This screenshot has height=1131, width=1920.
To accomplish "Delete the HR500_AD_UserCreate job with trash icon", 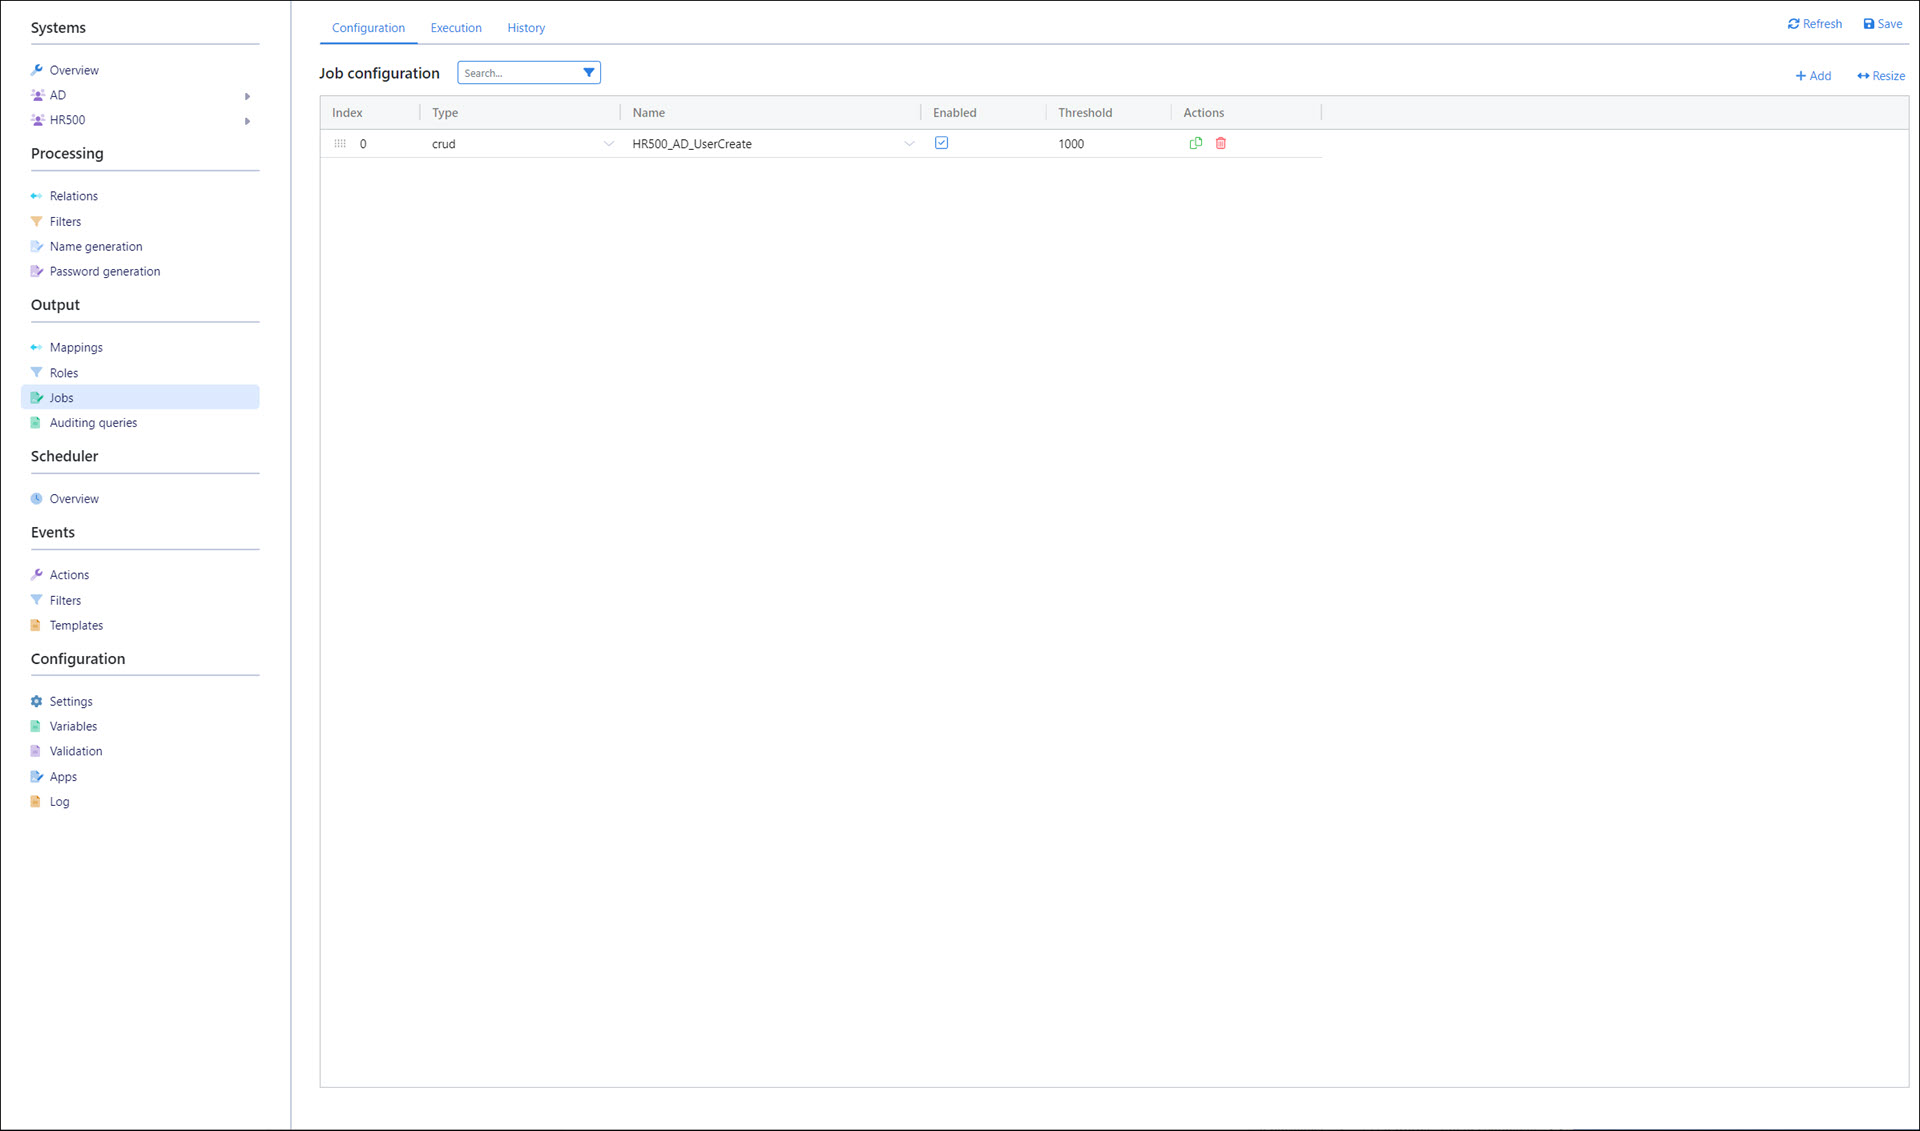I will (x=1221, y=143).
